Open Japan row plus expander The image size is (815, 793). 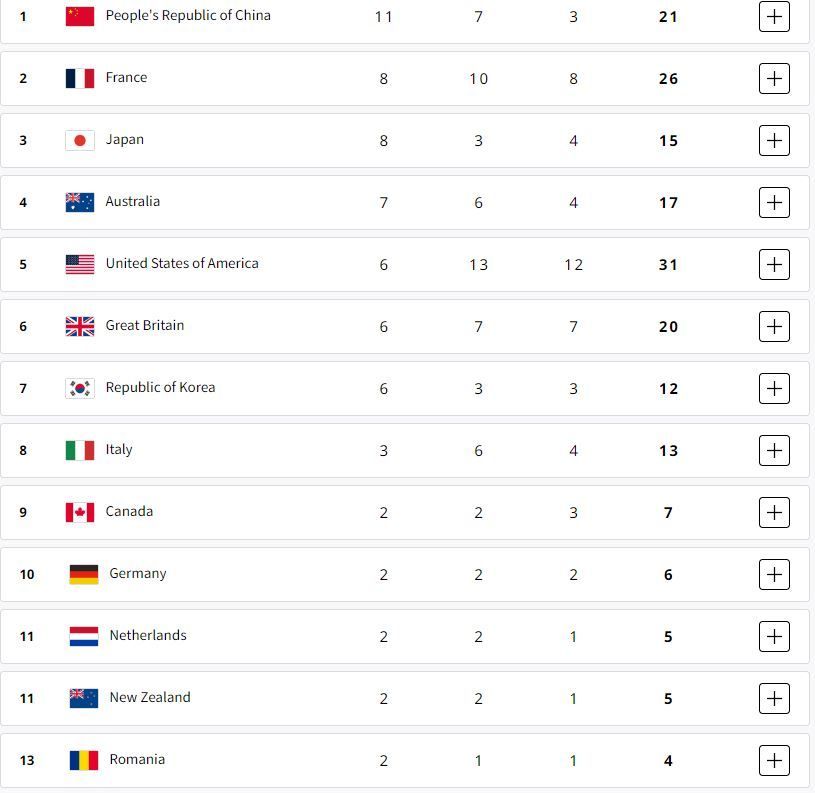(774, 140)
